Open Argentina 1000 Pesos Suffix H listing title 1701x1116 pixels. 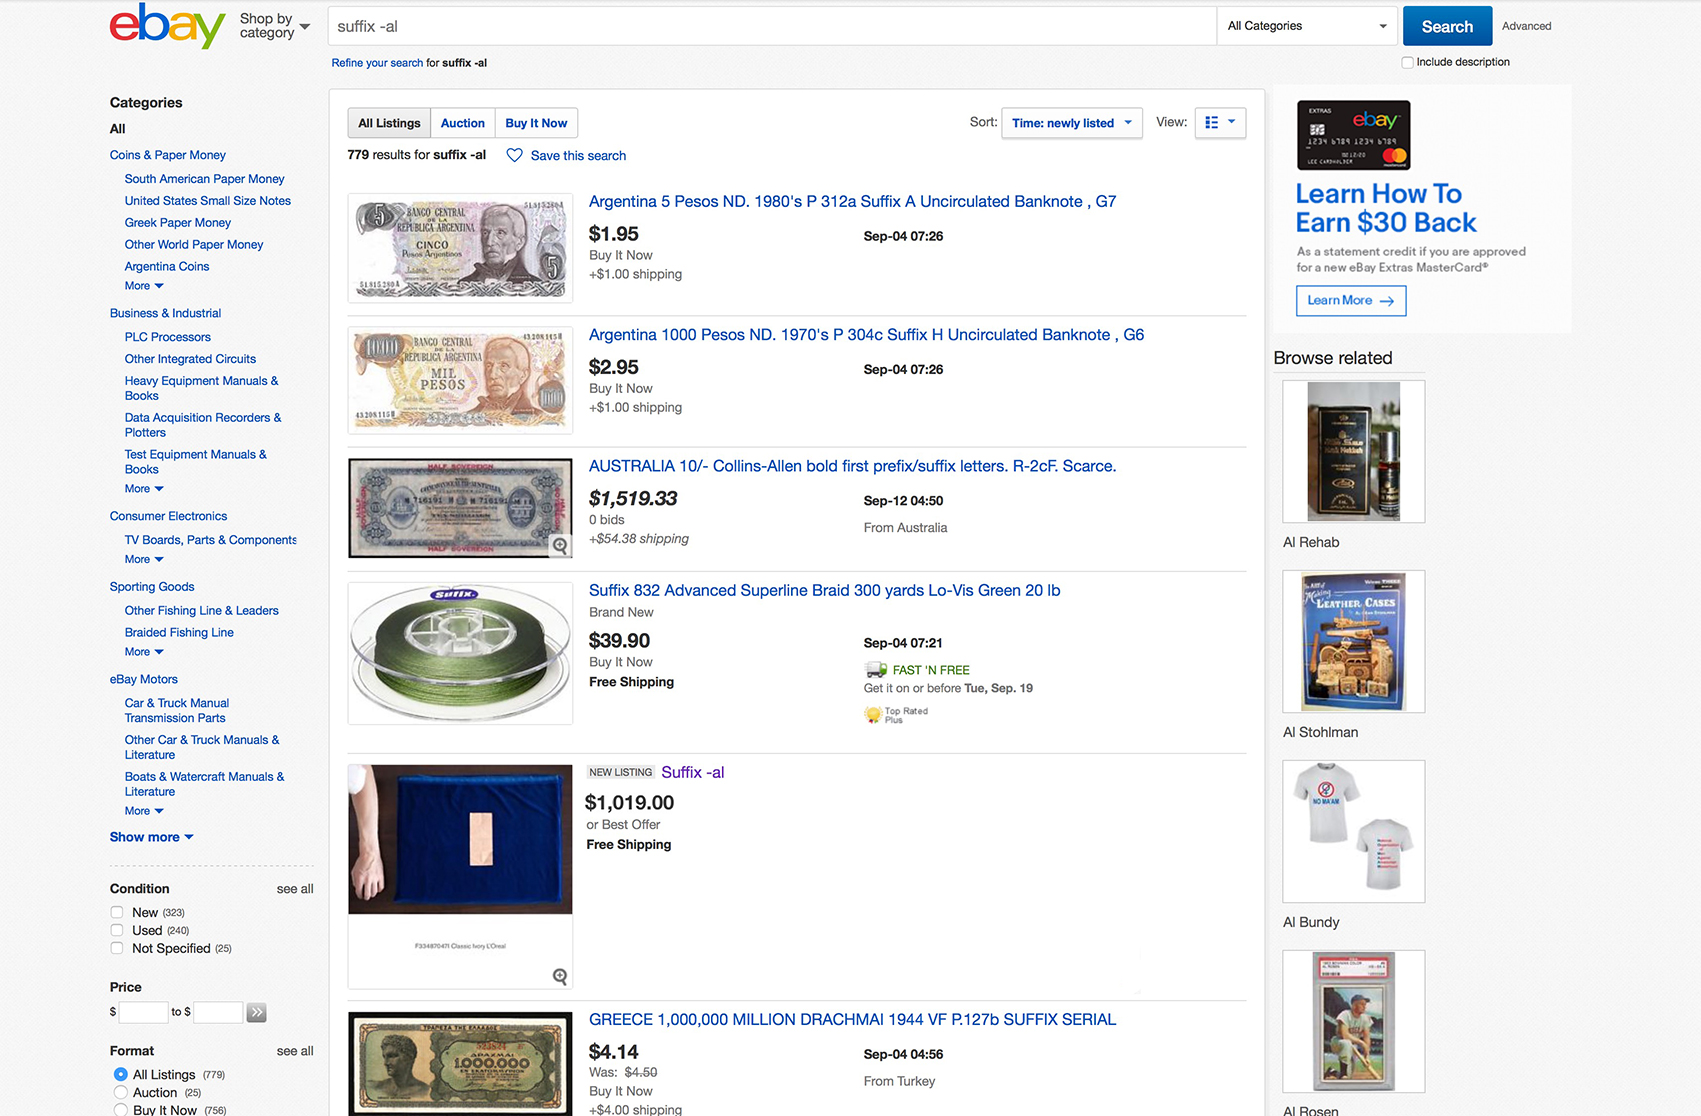point(866,335)
